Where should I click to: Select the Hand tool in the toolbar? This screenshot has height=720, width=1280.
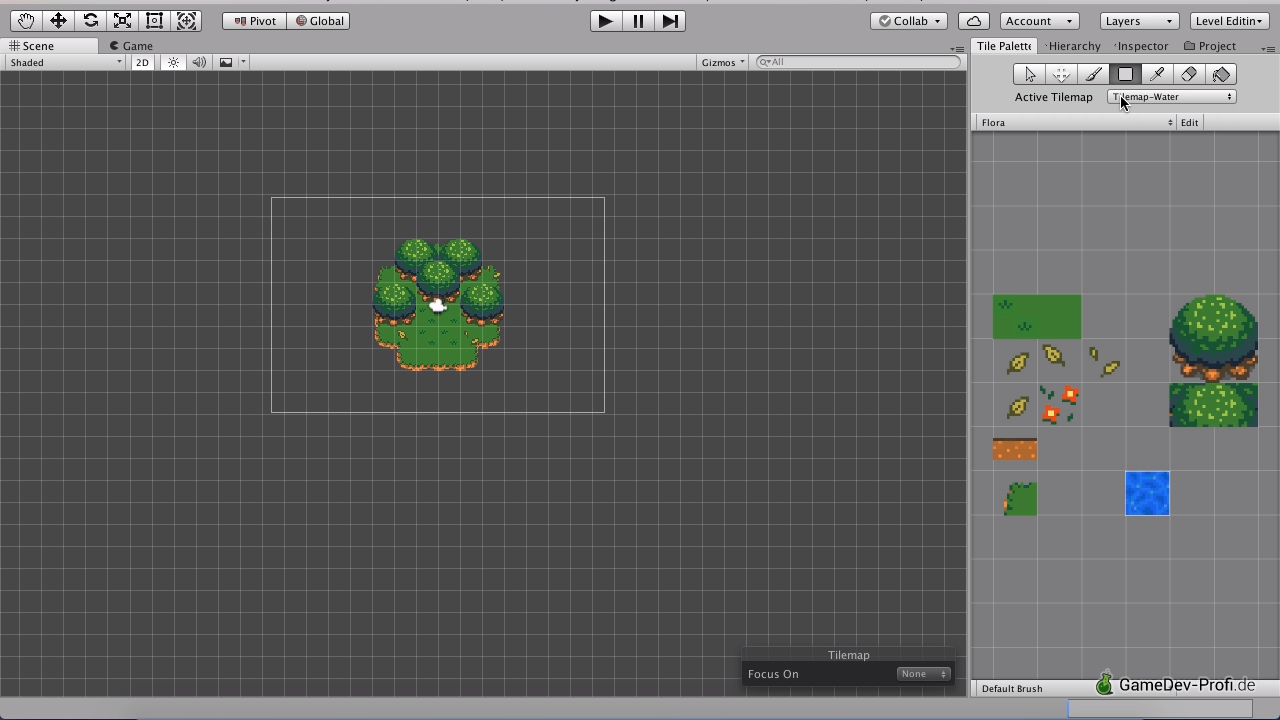coord(26,21)
